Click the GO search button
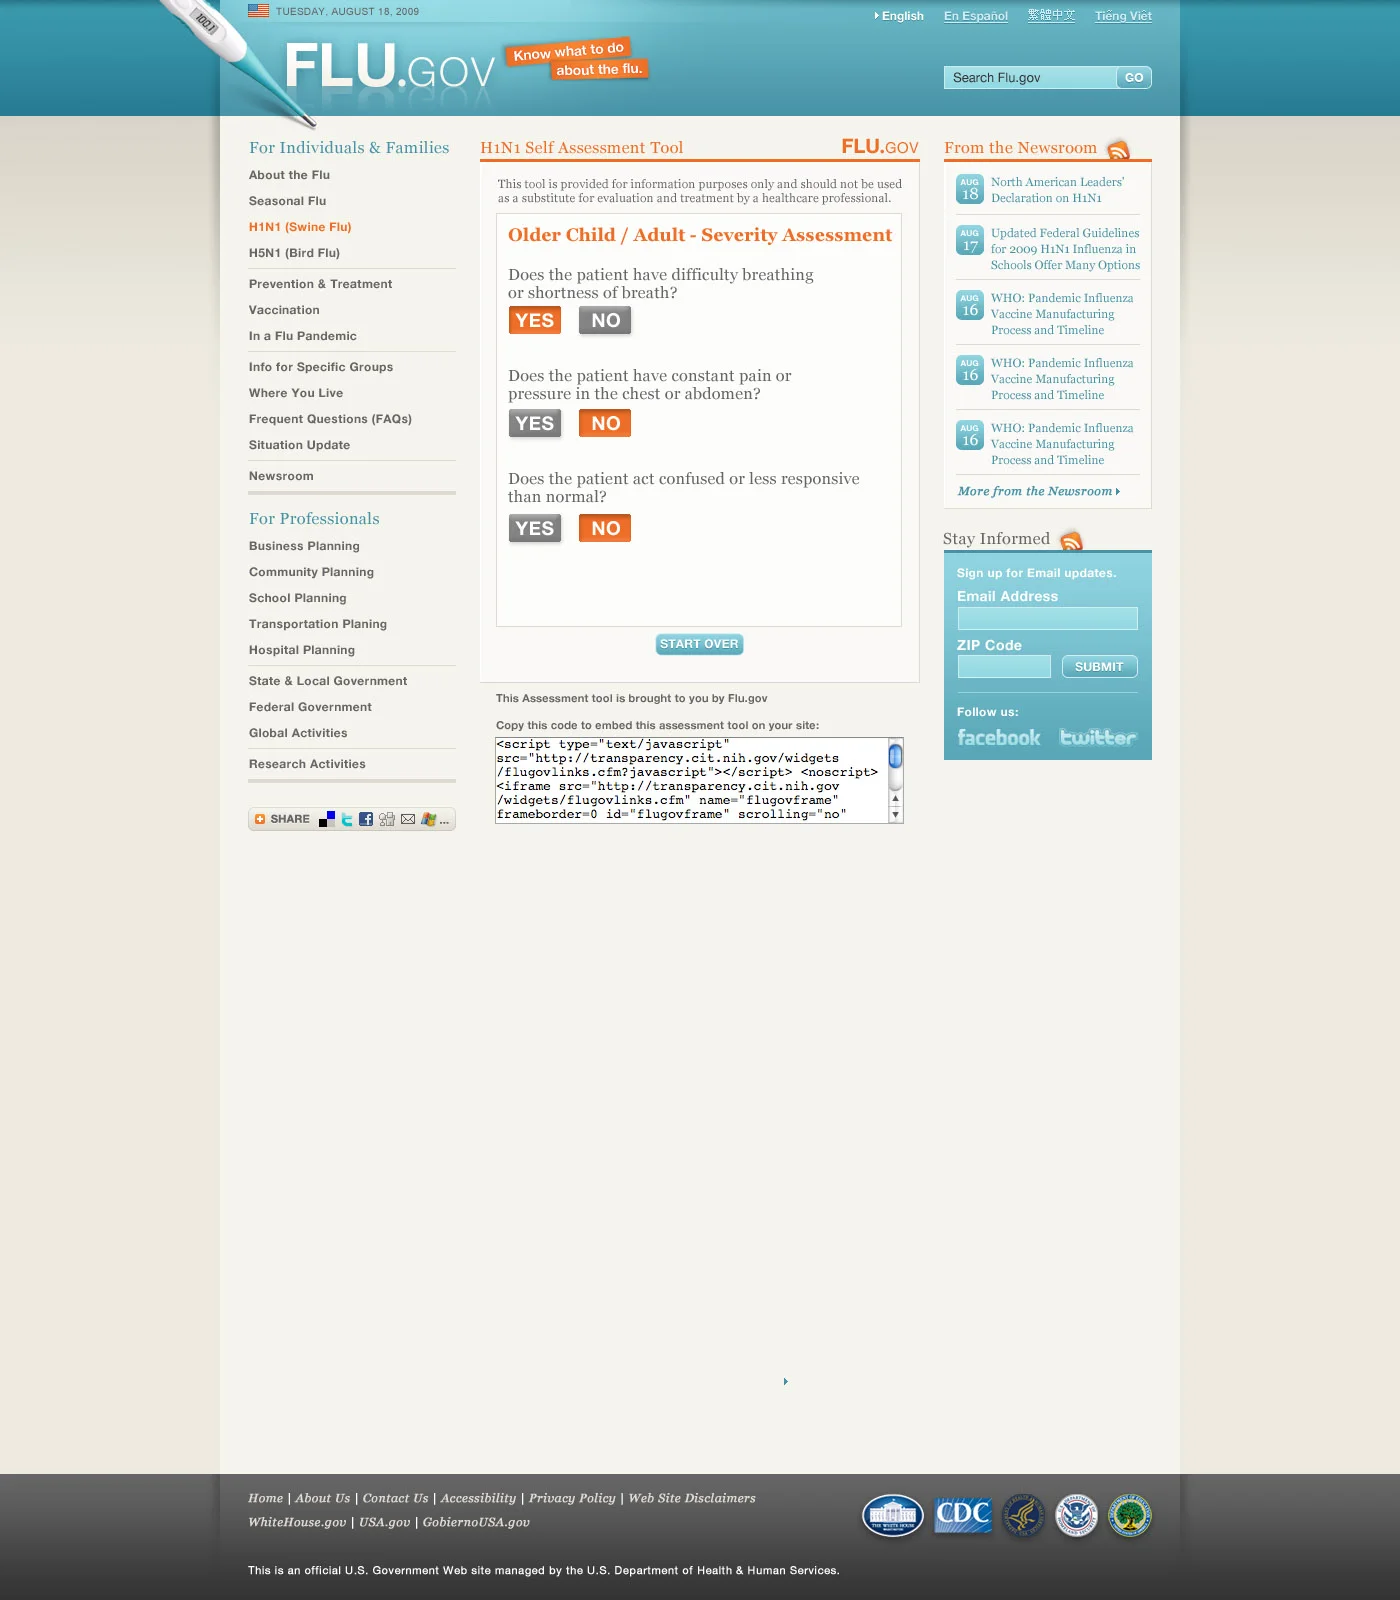Viewport: 1400px width, 1600px height. [x=1134, y=77]
